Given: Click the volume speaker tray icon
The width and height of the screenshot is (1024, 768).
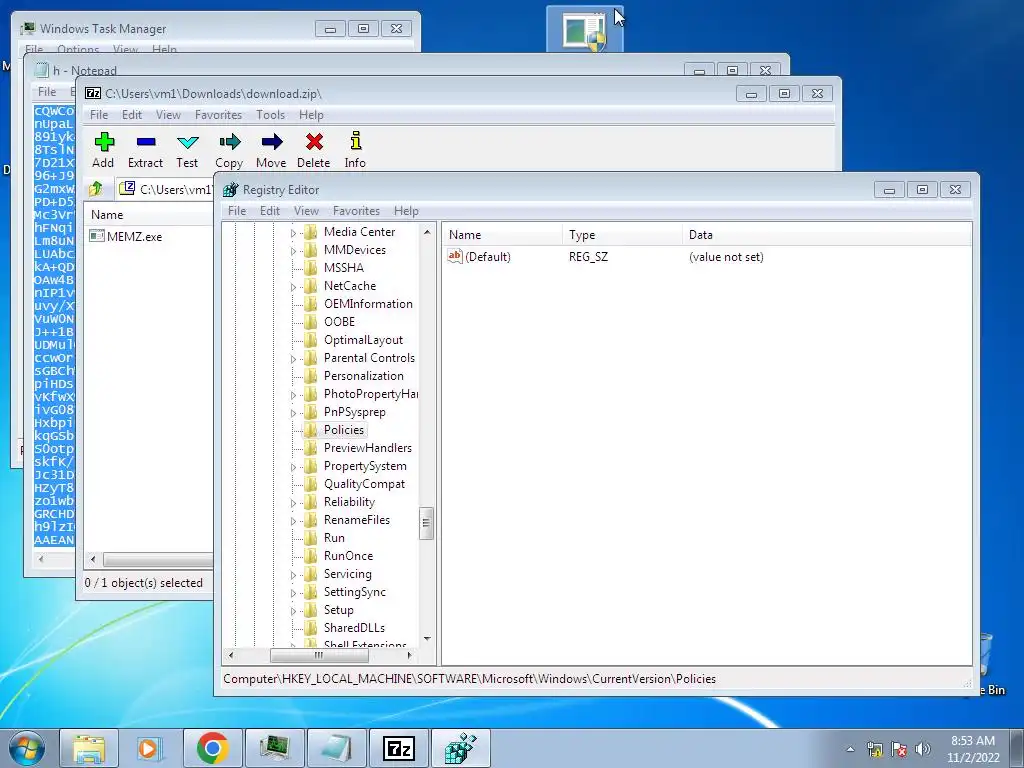Looking at the screenshot, I should tap(923, 749).
